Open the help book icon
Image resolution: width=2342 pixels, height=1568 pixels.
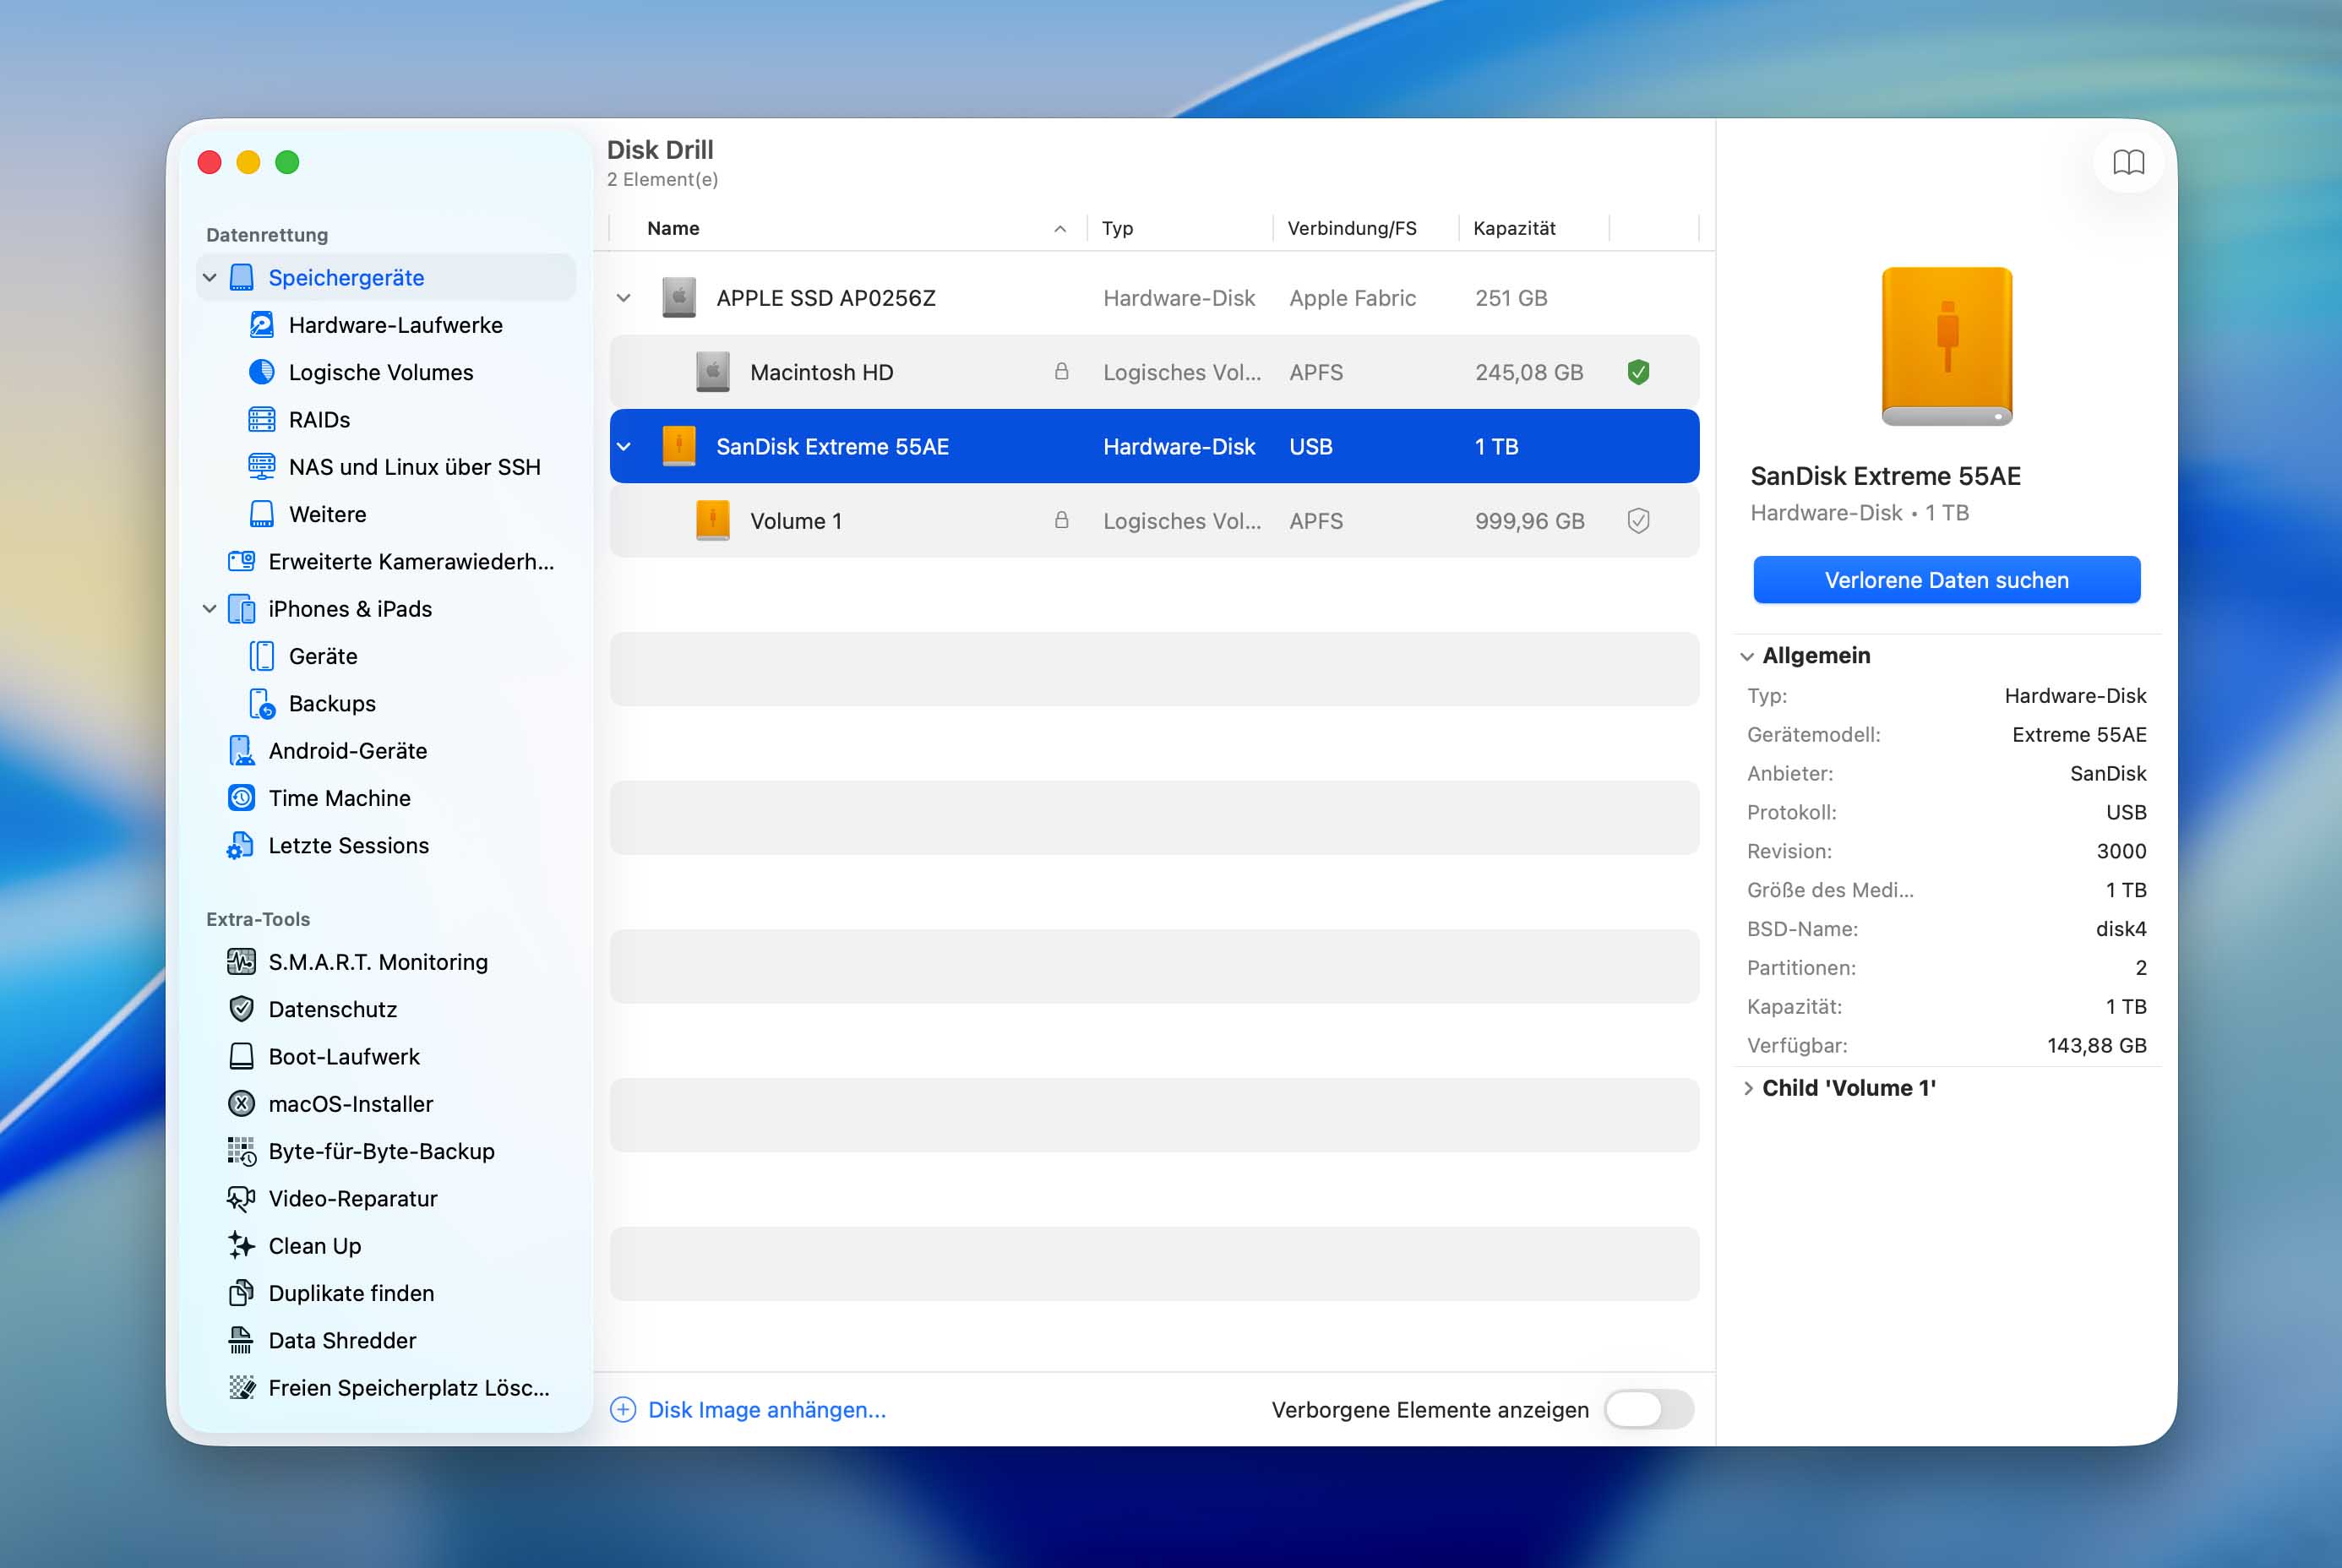pos(2128,162)
